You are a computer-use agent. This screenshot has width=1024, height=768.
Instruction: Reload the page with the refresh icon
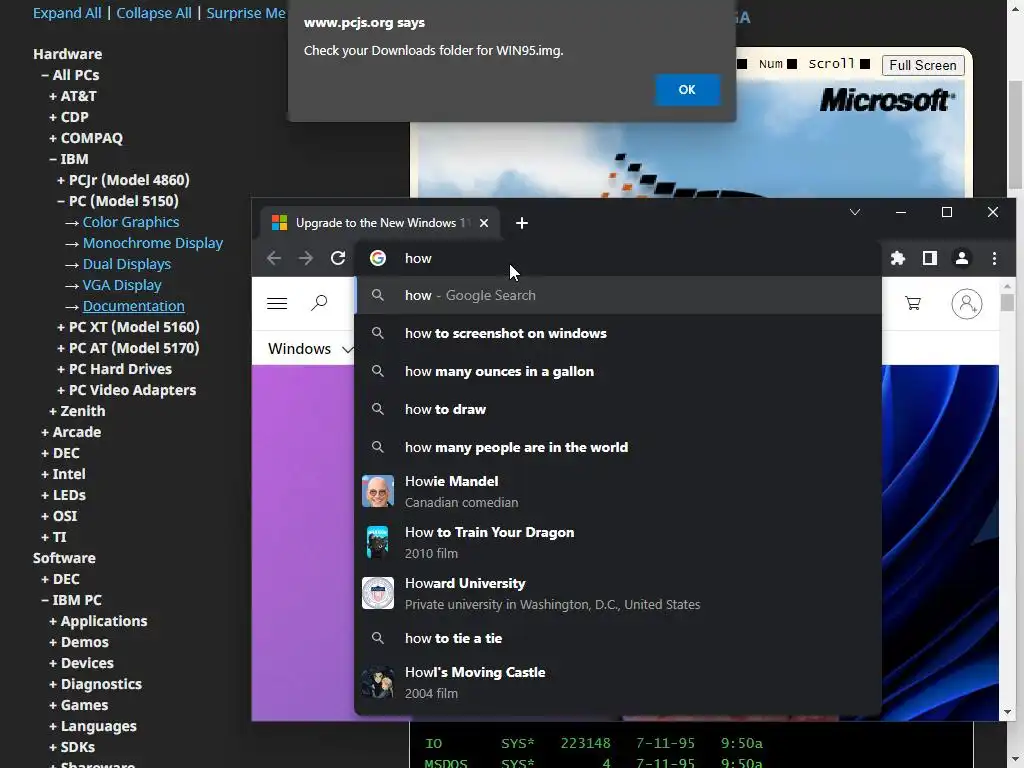tap(338, 258)
